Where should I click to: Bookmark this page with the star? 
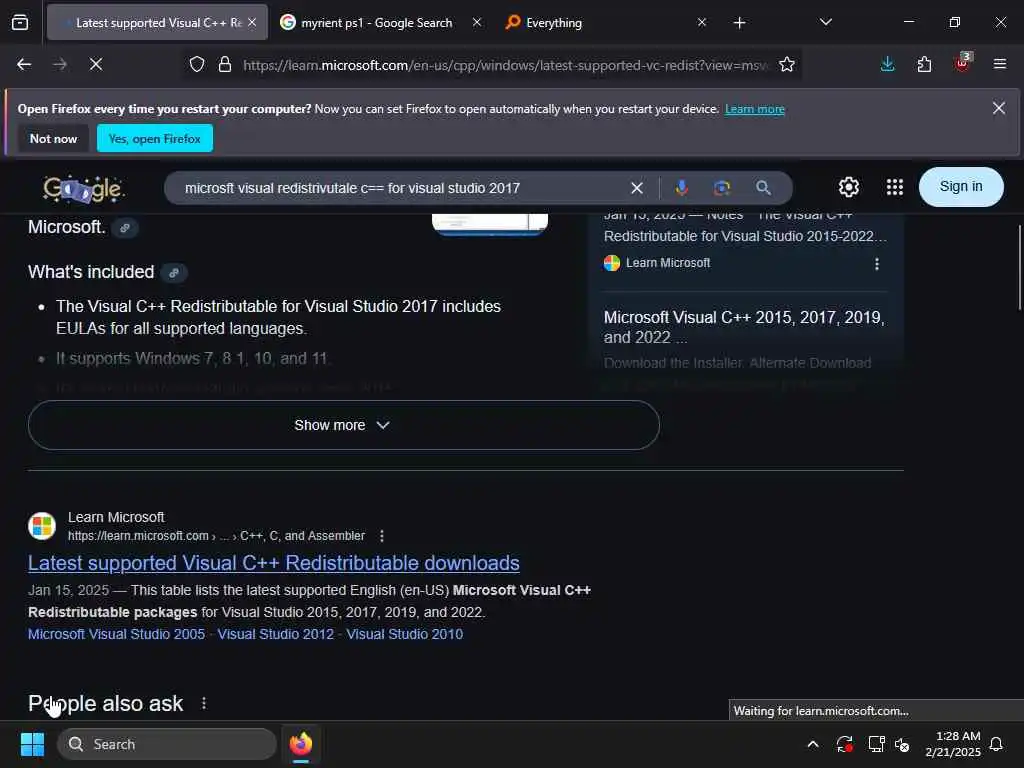click(x=787, y=65)
